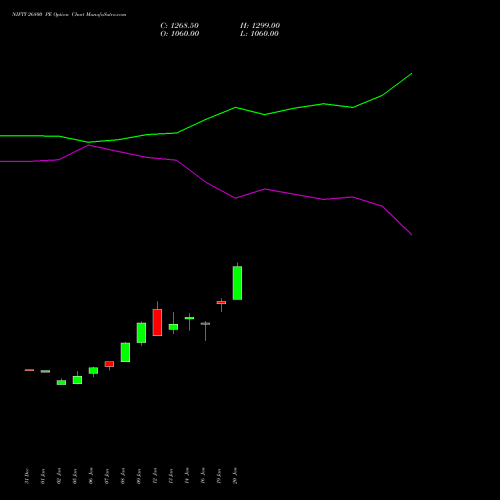Select the large red candle for 12 Jan

(157, 322)
